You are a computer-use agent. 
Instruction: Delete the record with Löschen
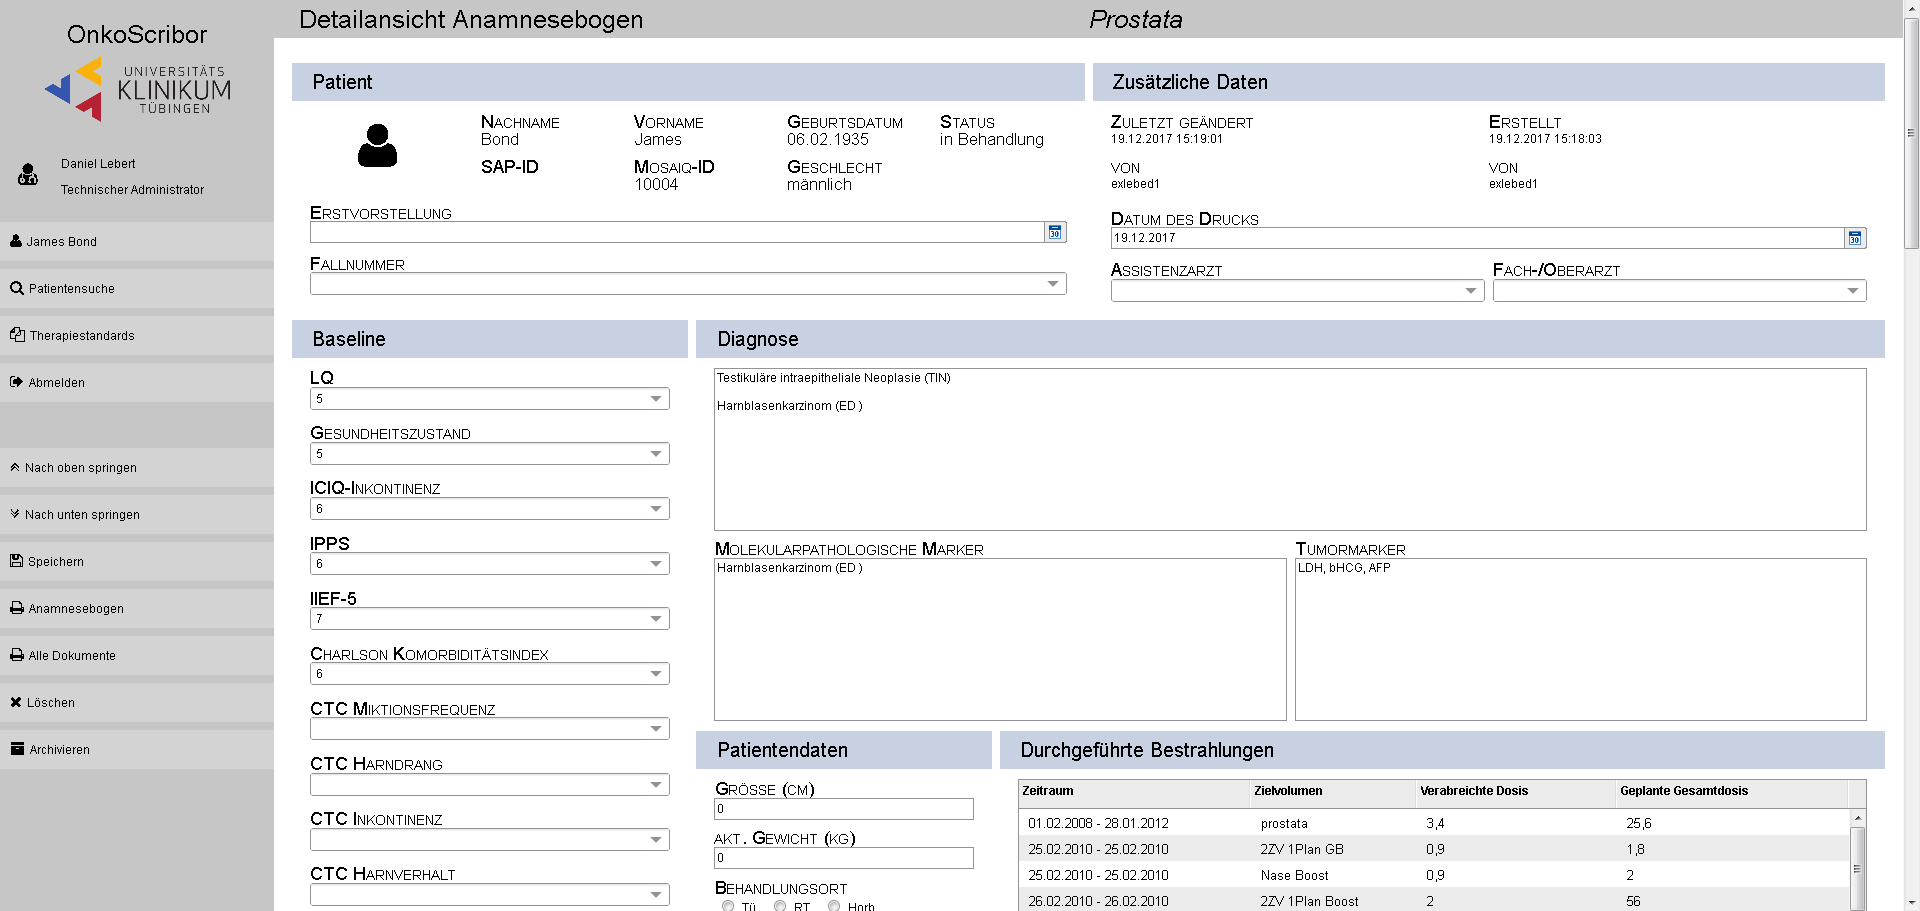[x=137, y=702]
